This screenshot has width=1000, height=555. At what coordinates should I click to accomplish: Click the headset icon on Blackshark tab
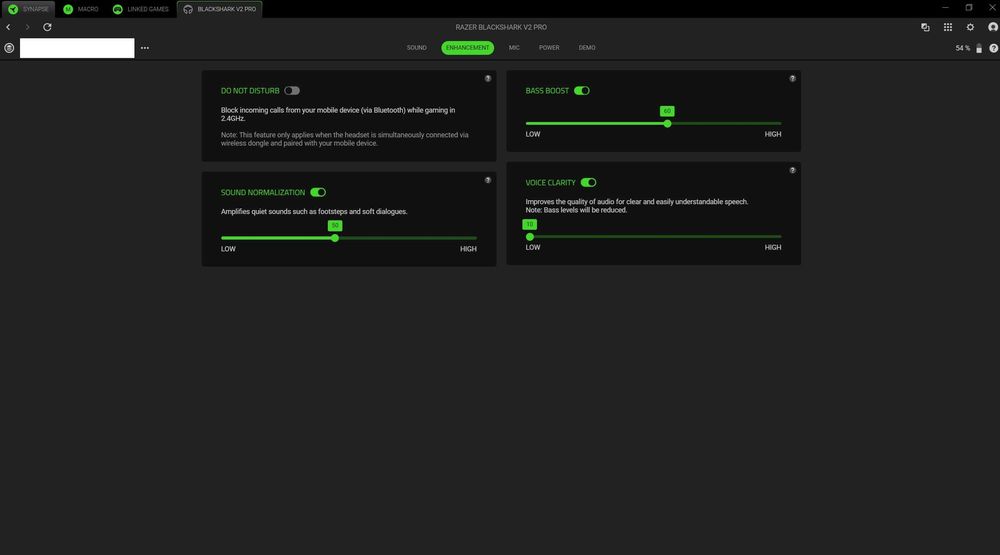pos(188,9)
